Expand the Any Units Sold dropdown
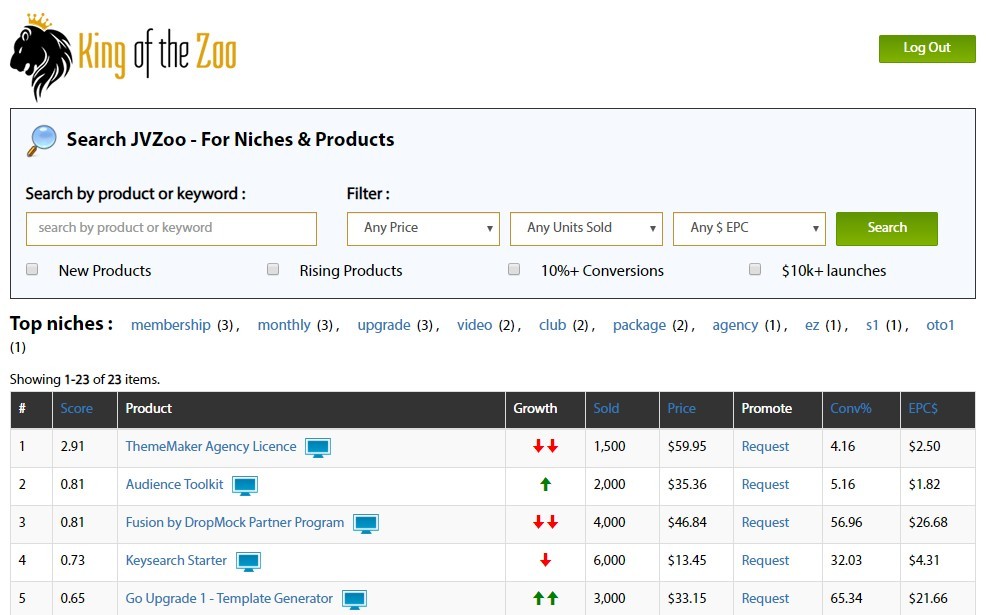986x615 pixels. click(586, 228)
